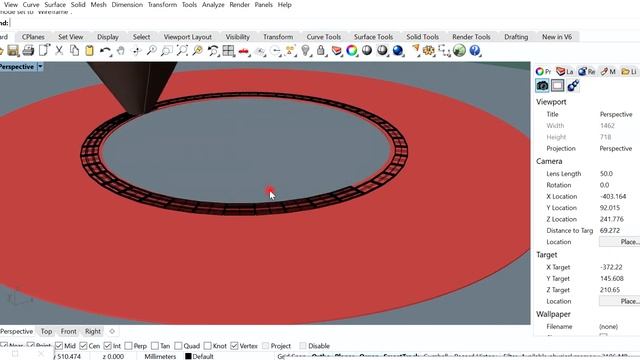The image size is (640, 360).
Task: Choose the Zoom Dynamic magnifier
Action: tap(151, 51)
